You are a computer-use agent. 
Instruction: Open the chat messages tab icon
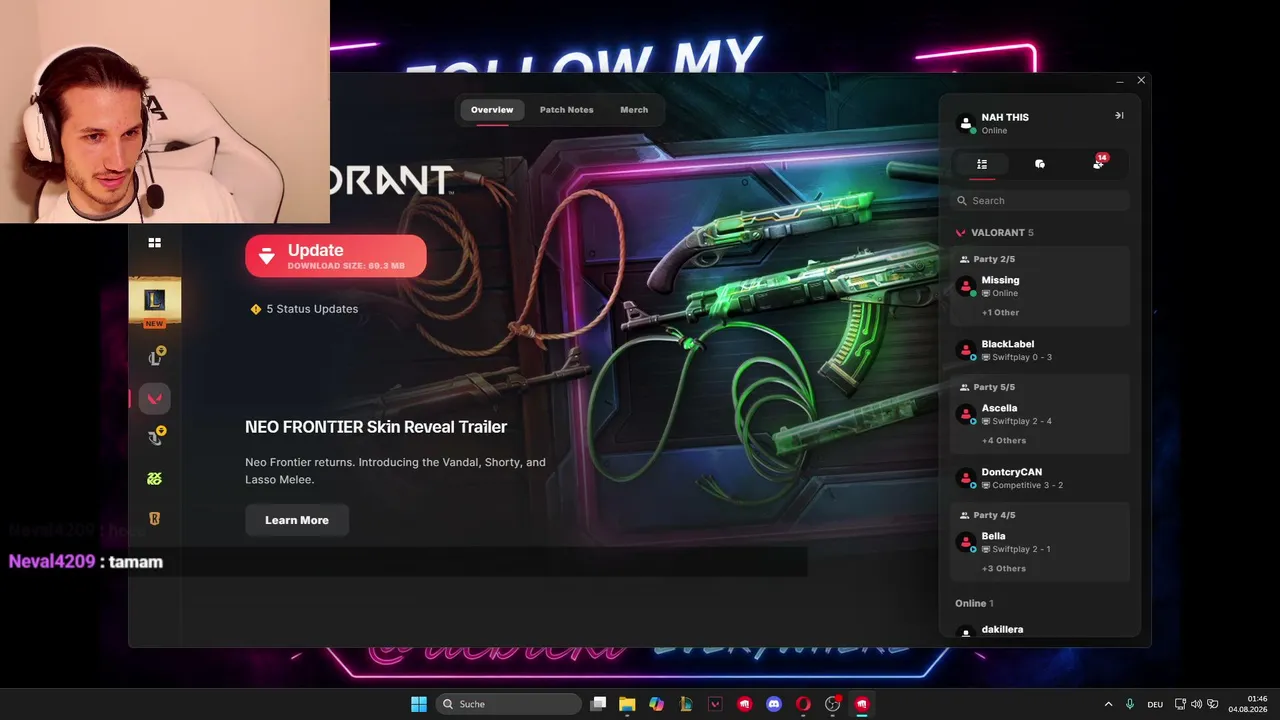point(1040,164)
